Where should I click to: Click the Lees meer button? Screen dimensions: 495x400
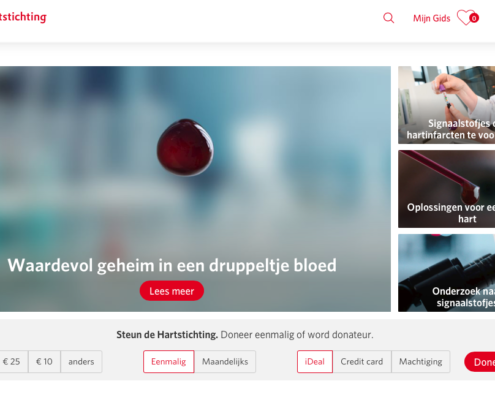172,291
